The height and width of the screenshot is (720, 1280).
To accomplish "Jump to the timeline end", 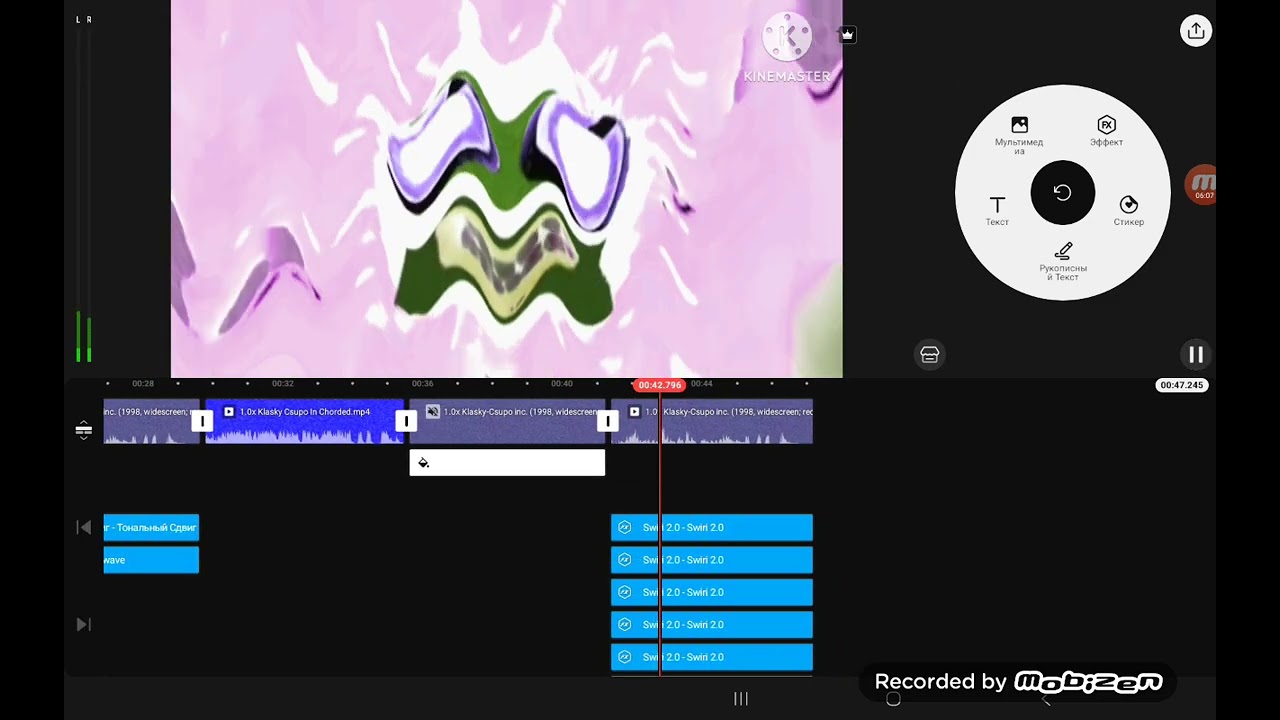I will 84,624.
